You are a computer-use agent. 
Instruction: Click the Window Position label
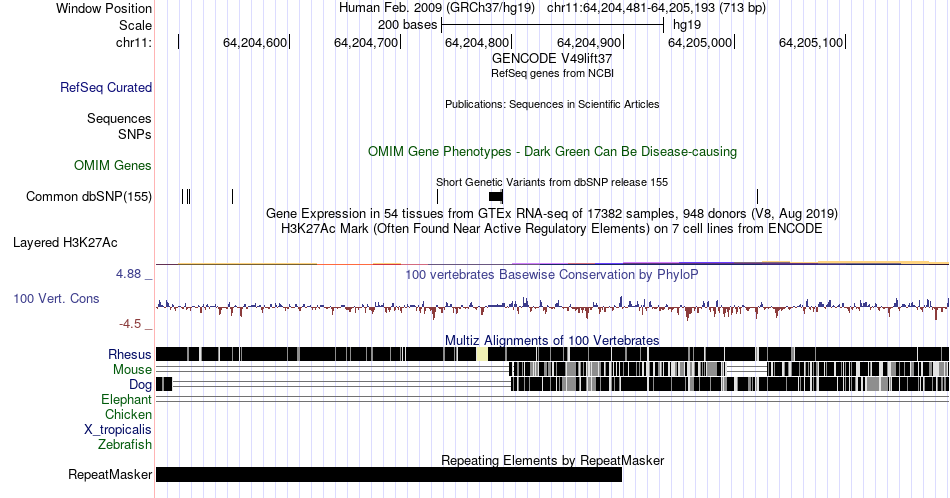[x=104, y=8]
